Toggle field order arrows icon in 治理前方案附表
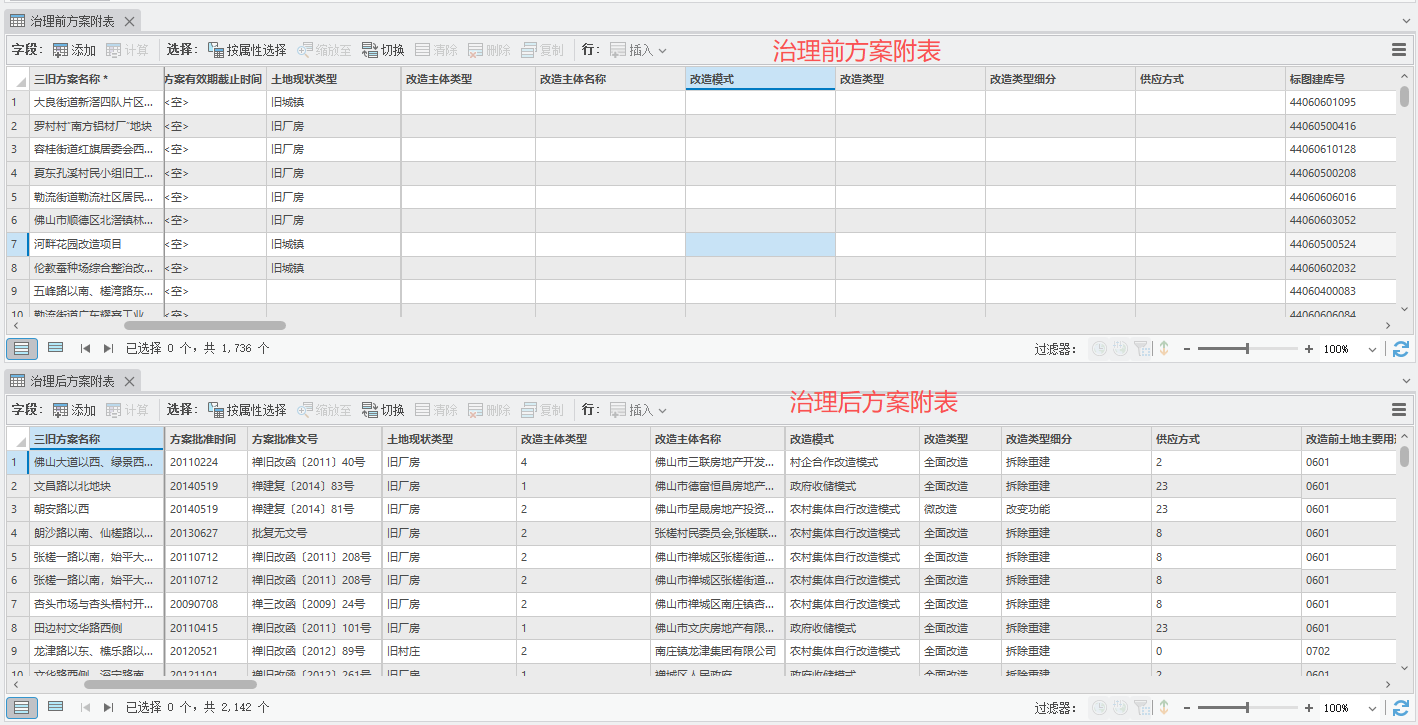This screenshot has height=725, width=1418. pyautogui.click(x=1164, y=349)
